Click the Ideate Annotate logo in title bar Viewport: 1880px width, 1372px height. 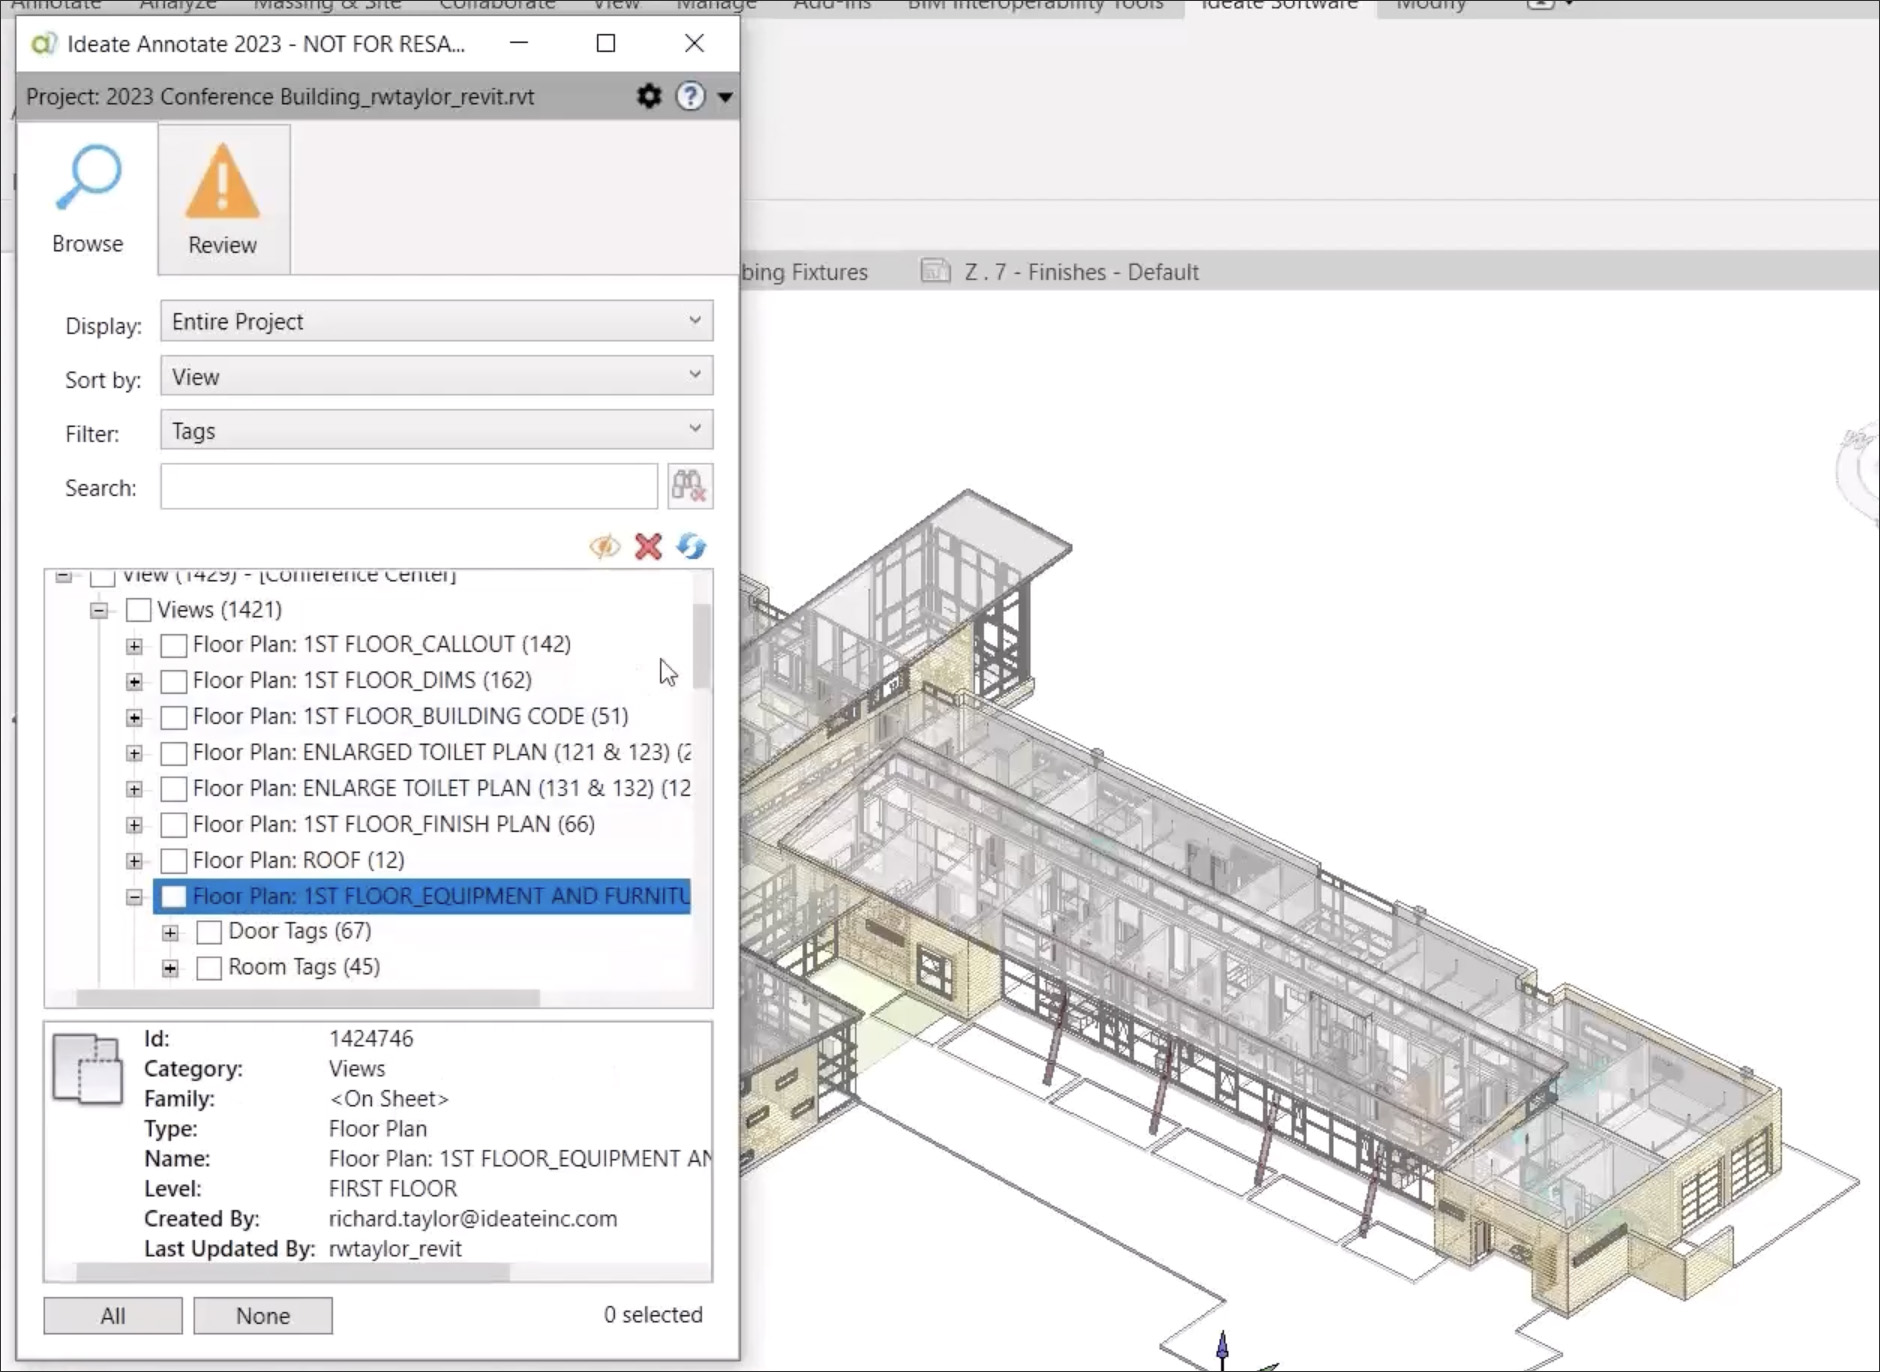coord(43,44)
